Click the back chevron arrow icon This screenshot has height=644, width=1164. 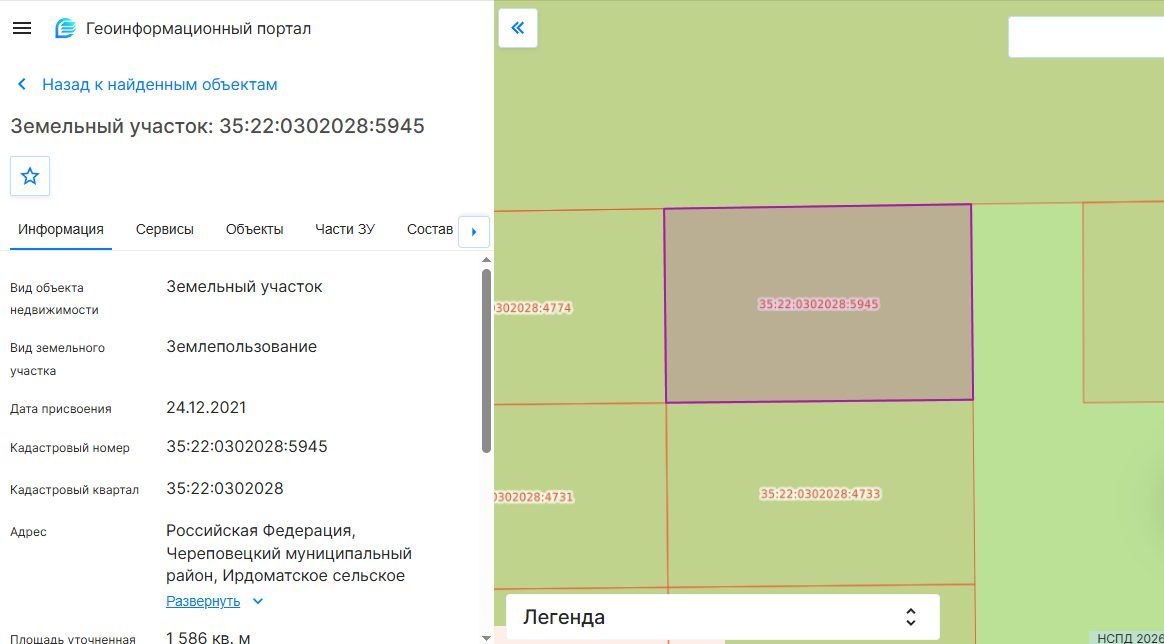click(x=22, y=85)
